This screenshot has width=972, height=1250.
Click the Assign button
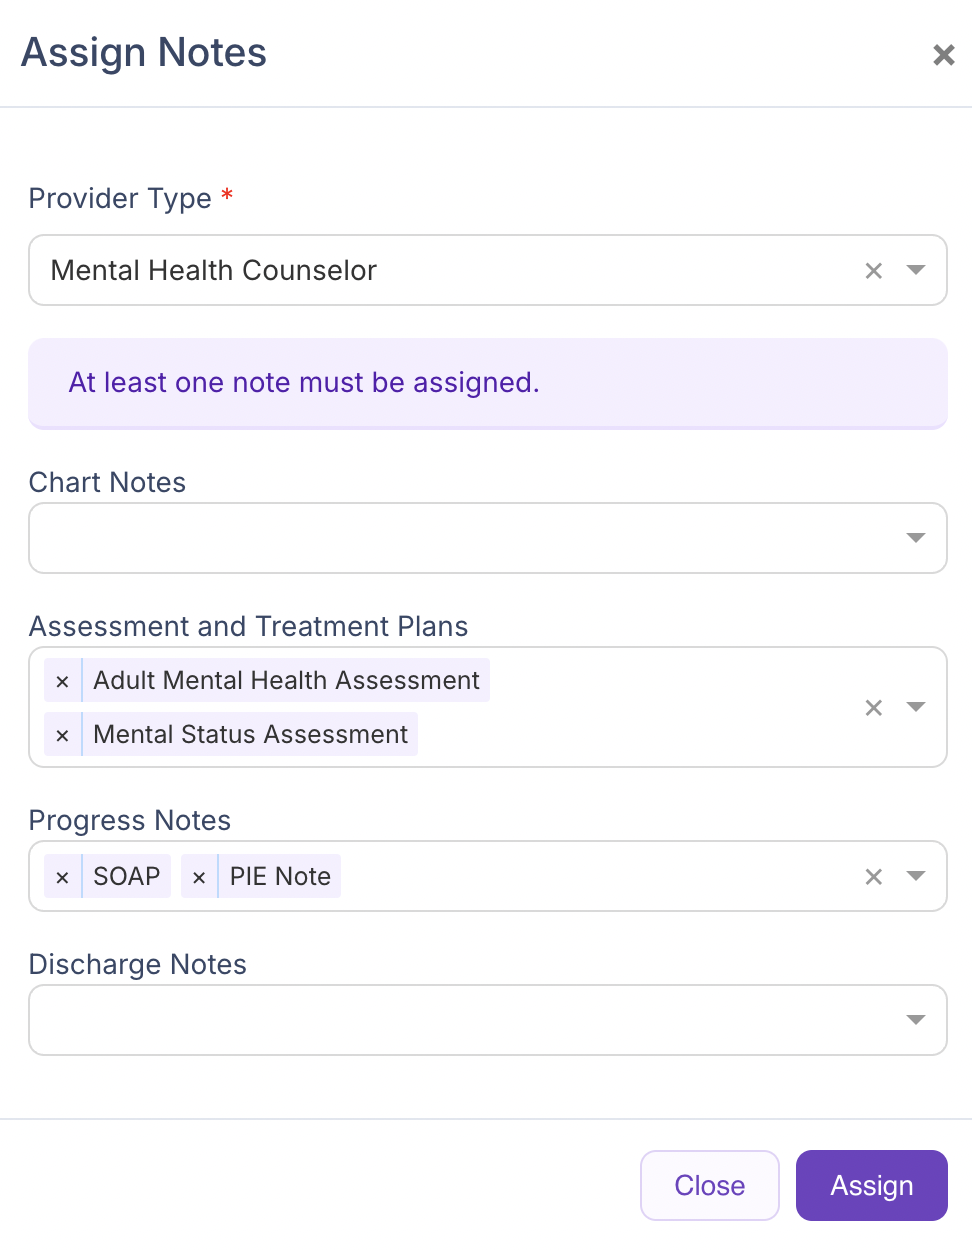[871, 1185]
